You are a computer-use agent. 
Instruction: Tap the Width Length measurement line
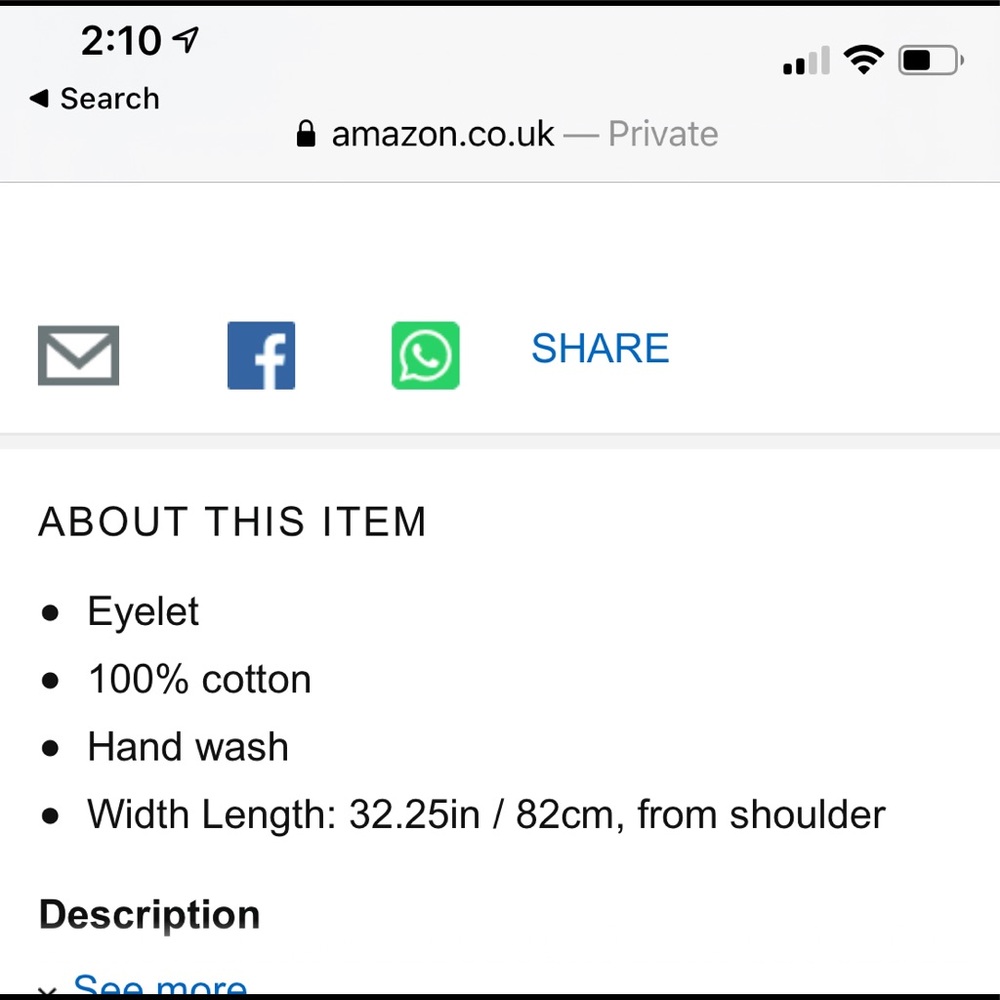(487, 815)
